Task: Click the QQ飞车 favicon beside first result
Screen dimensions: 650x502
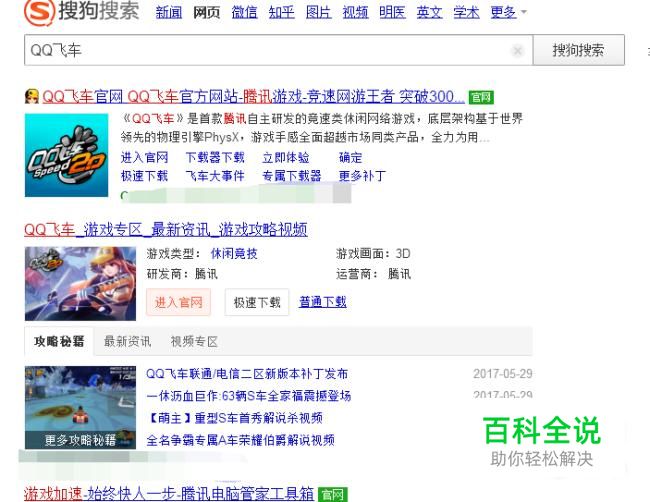Action: coord(32,97)
